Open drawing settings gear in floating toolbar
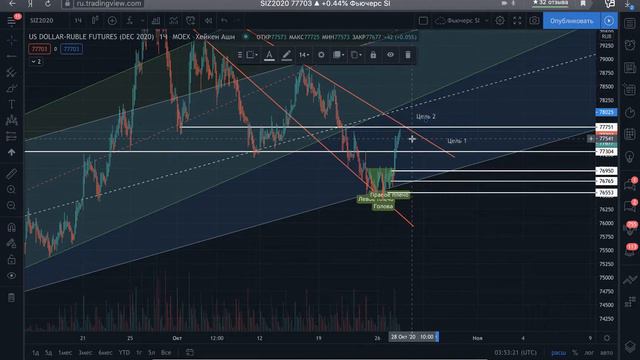The image size is (640, 360). coord(321,55)
